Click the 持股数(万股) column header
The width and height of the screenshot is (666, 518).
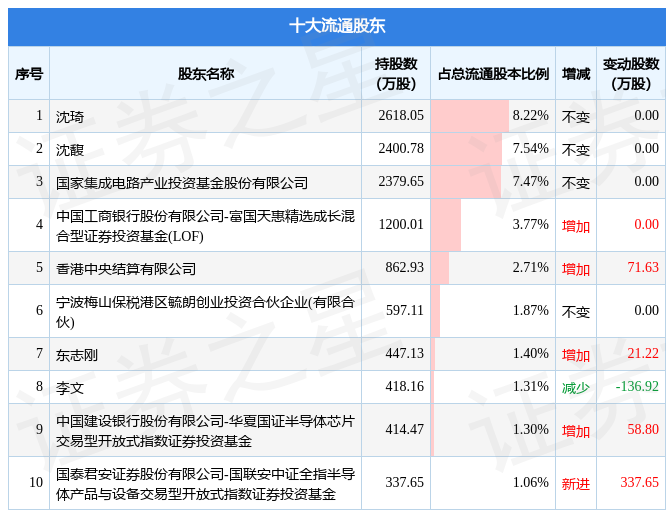(x=396, y=73)
